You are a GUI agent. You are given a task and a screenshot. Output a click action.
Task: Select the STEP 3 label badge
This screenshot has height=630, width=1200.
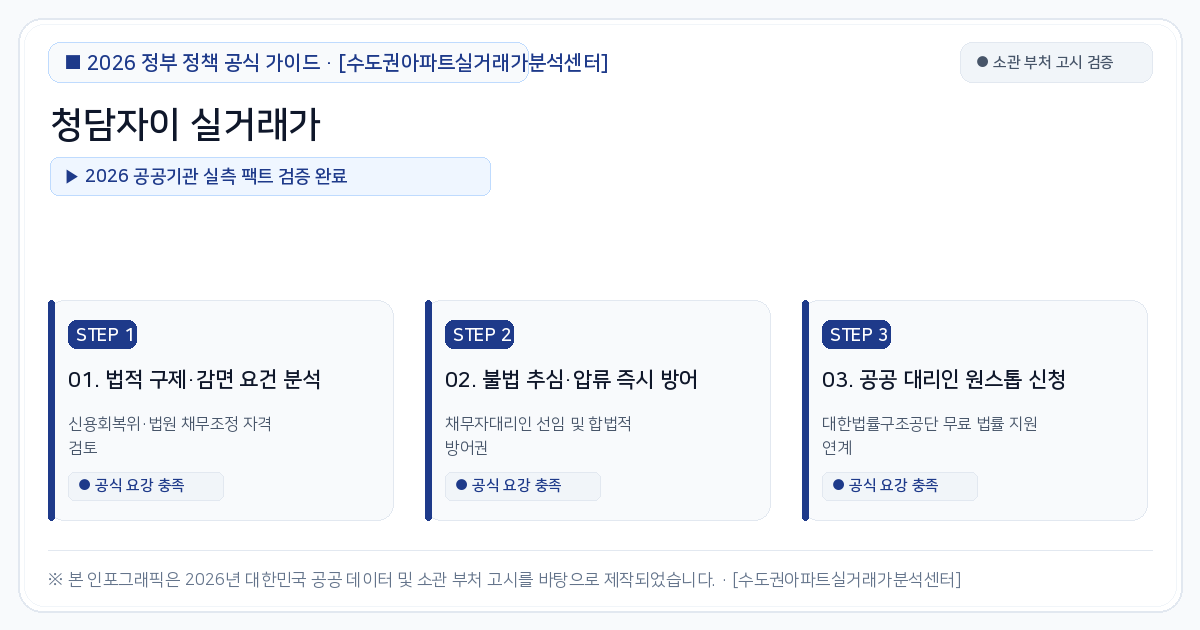(856, 335)
